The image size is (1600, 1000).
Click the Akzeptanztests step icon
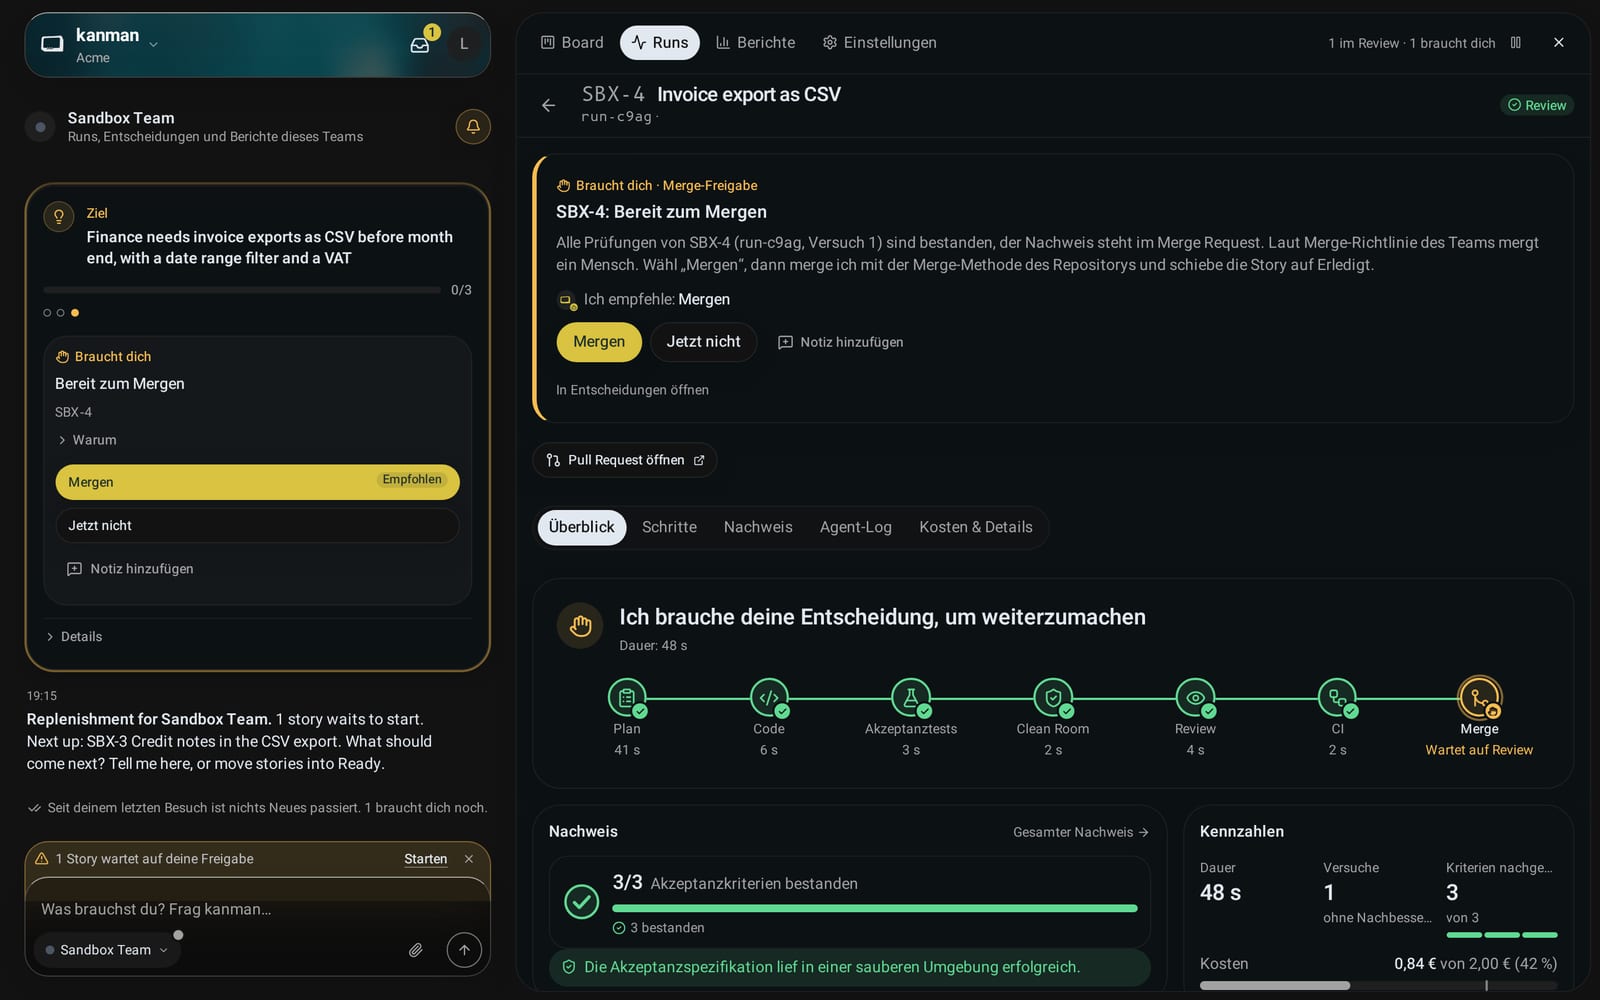911,698
